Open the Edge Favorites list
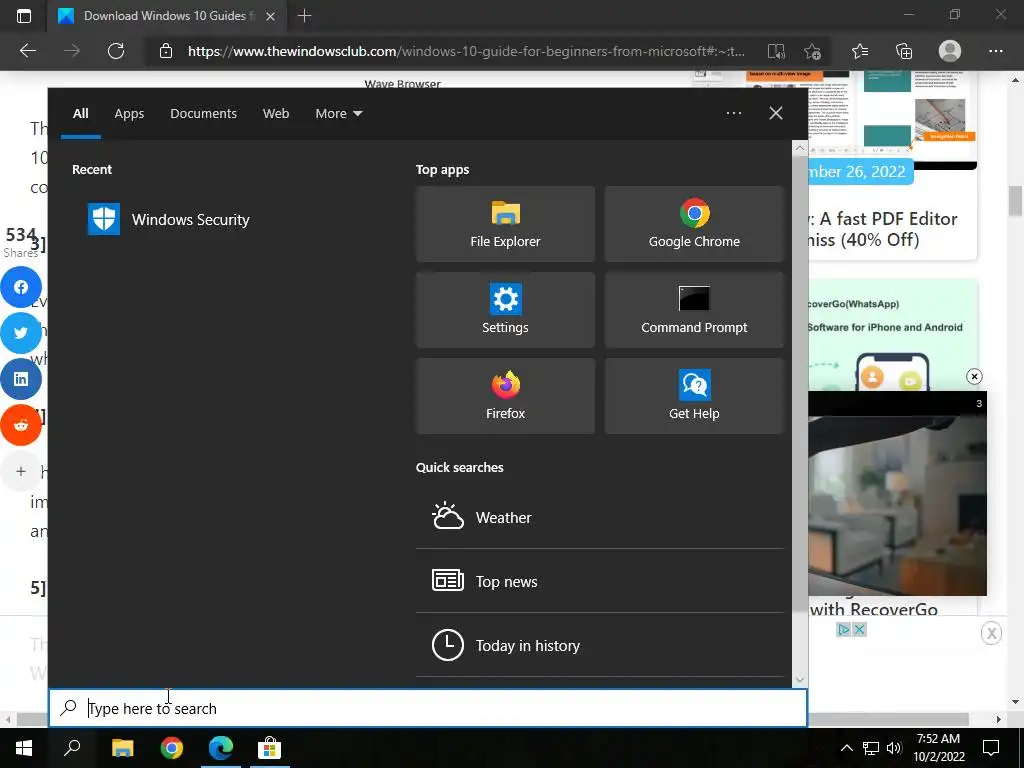Viewport: 1024px width, 768px height. pyautogui.click(x=860, y=51)
